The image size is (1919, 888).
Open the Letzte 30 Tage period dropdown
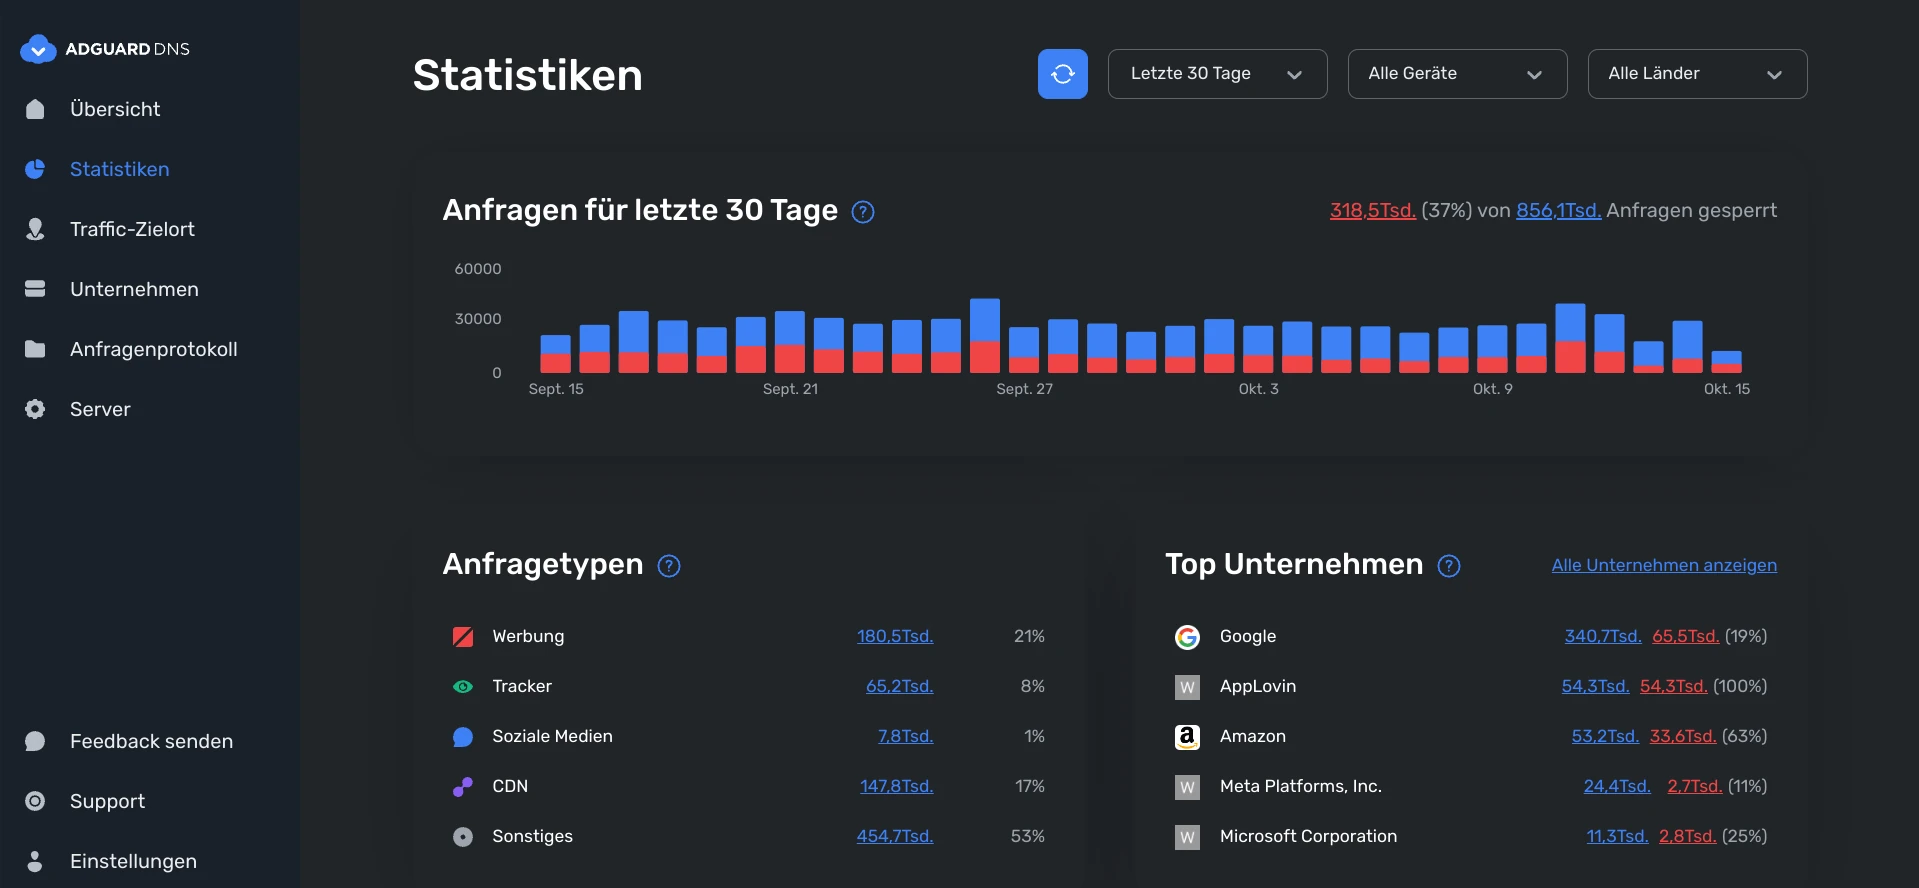point(1217,74)
